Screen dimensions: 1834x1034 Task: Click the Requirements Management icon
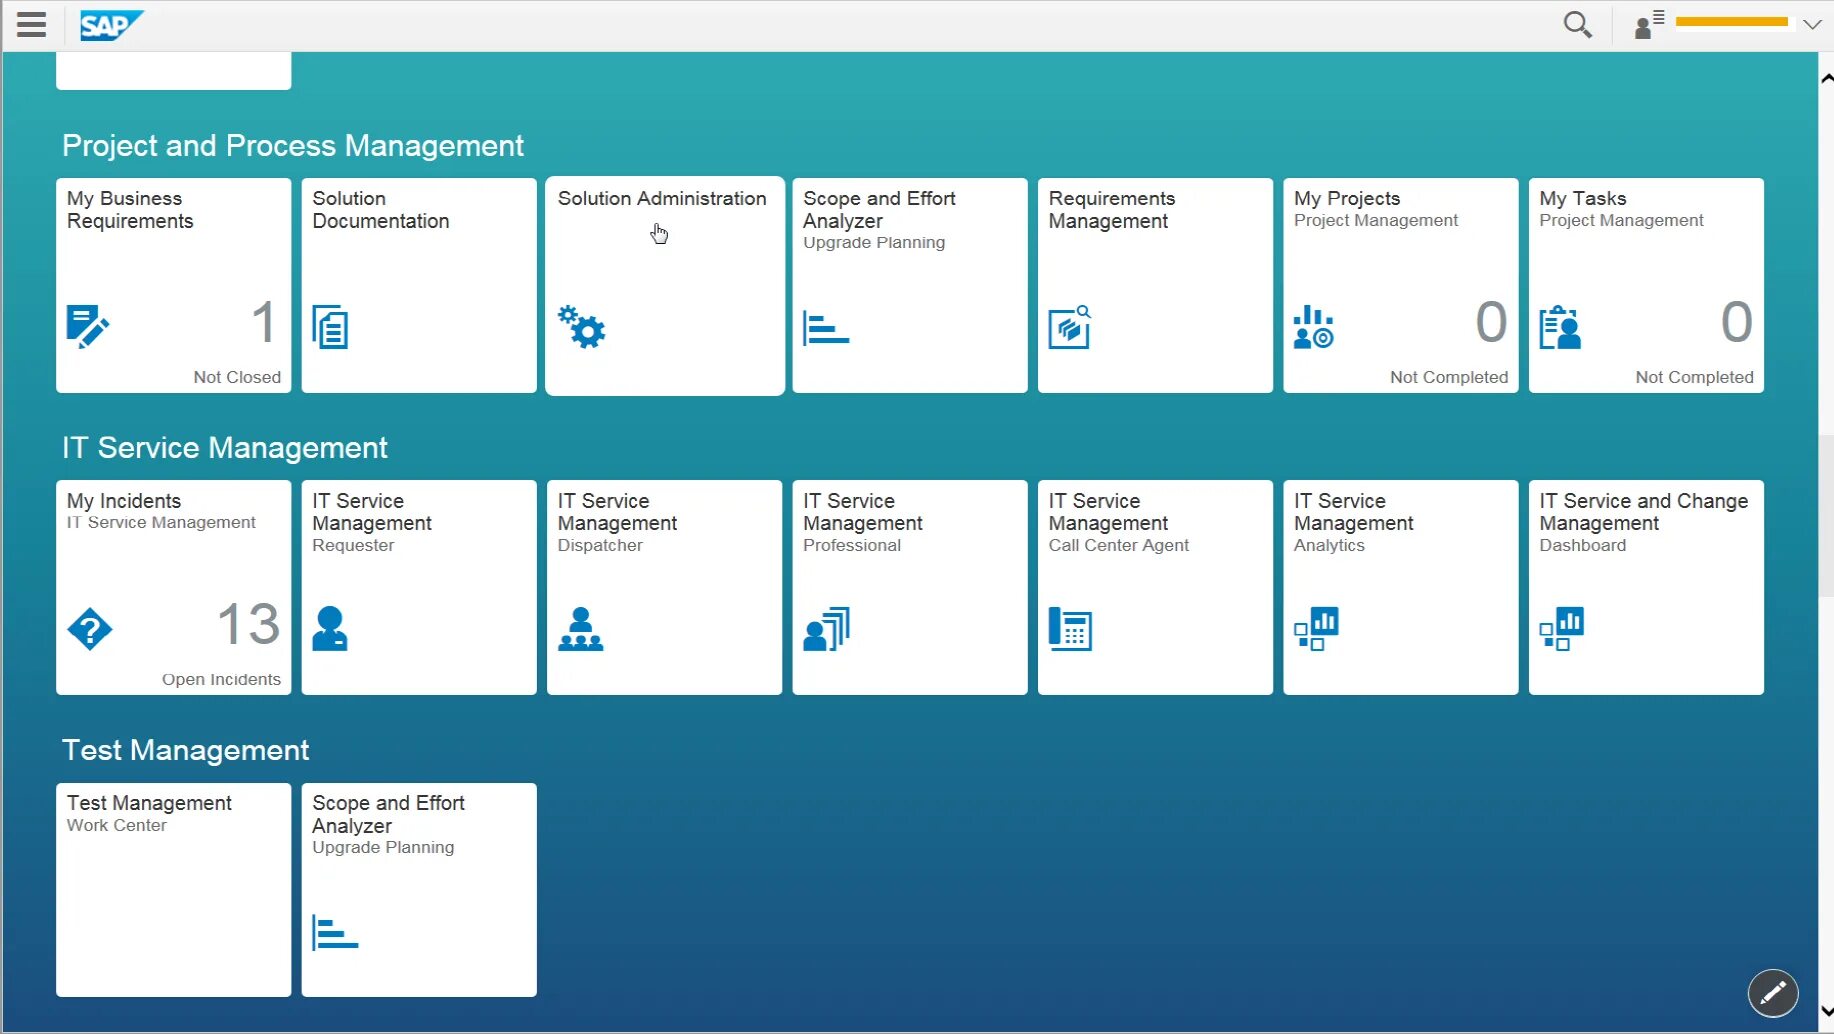1070,327
